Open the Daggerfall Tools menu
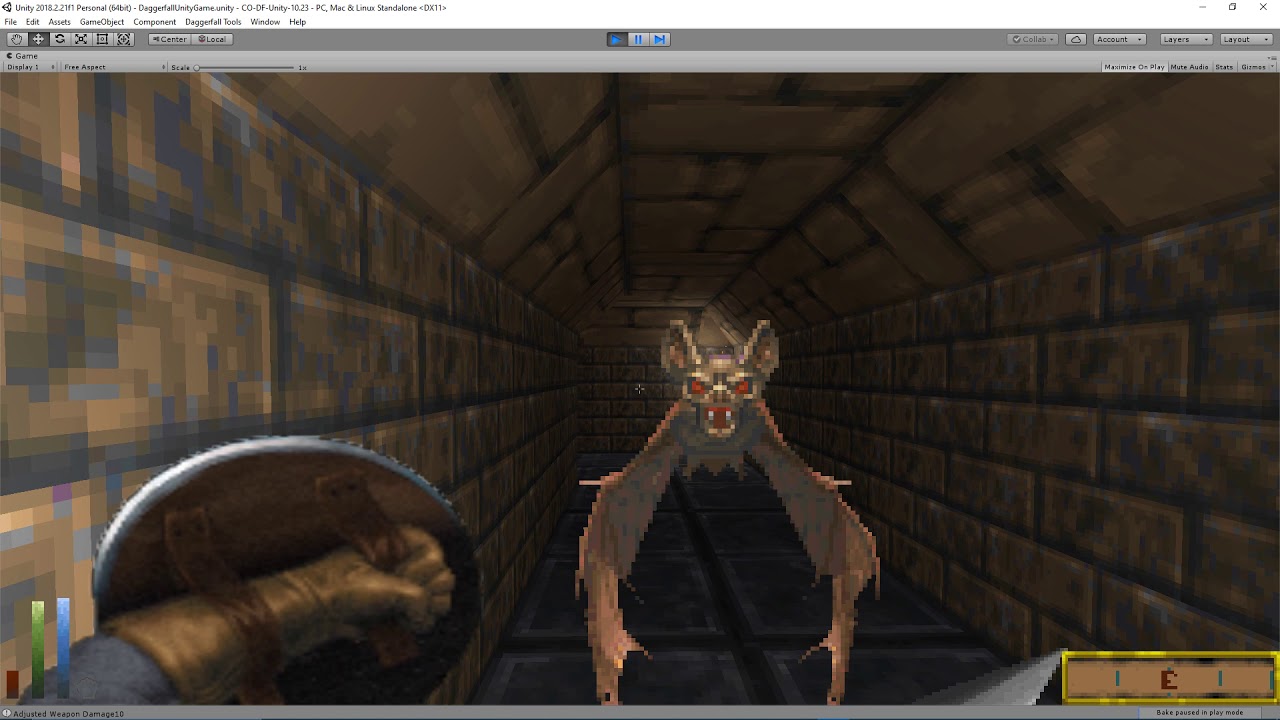 (213, 22)
